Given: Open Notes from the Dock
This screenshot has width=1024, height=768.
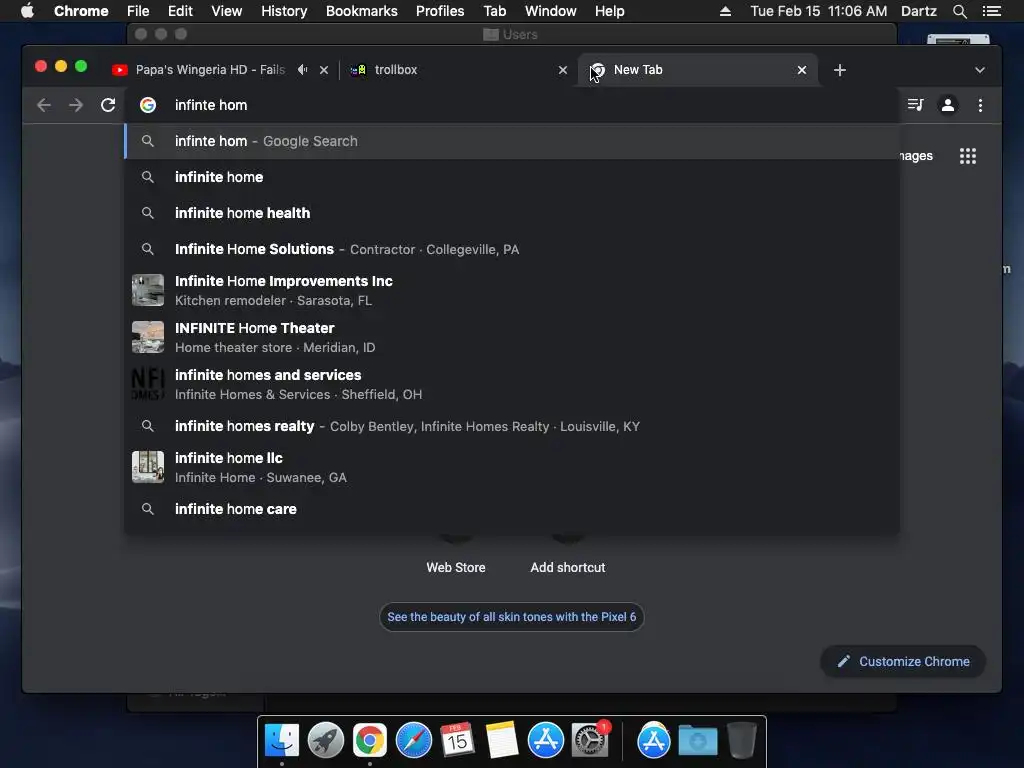Looking at the screenshot, I should [502, 740].
